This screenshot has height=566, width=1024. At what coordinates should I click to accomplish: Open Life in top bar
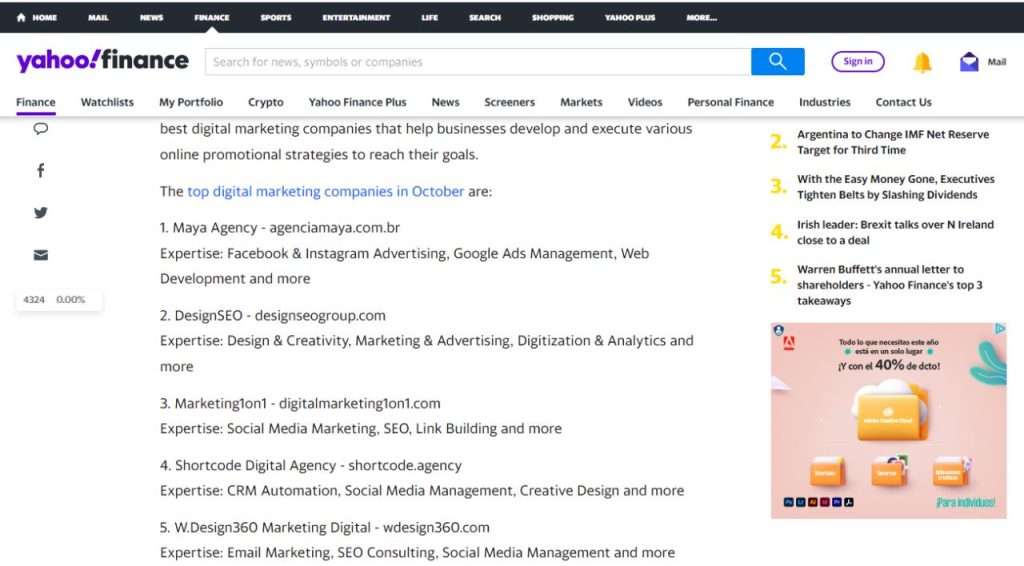[429, 18]
